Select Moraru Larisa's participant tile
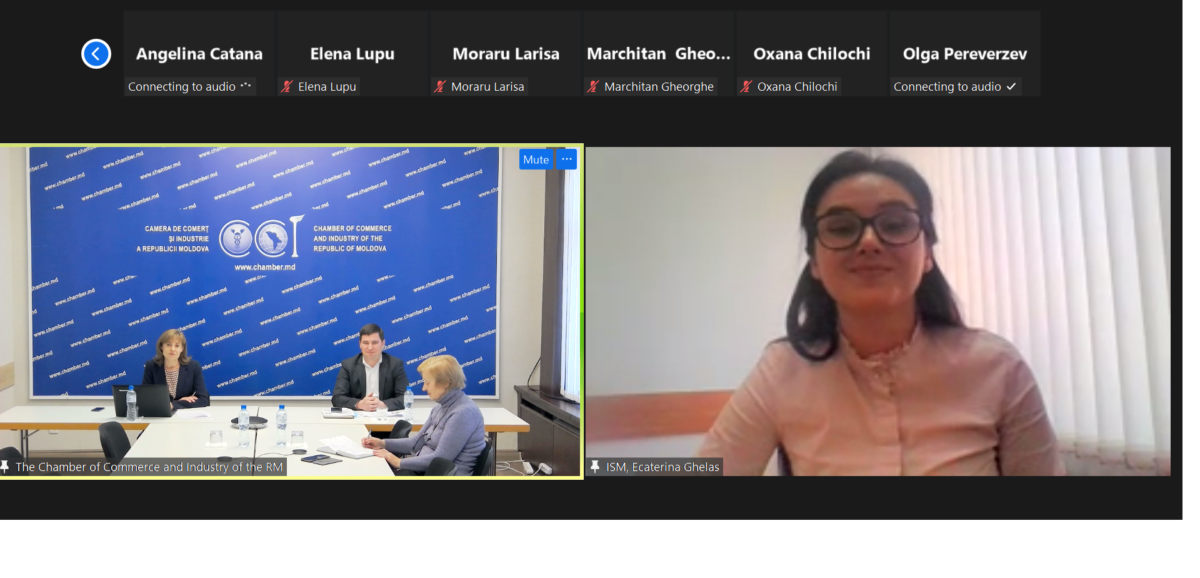The width and height of the screenshot is (1200, 578). click(x=505, y=54)
